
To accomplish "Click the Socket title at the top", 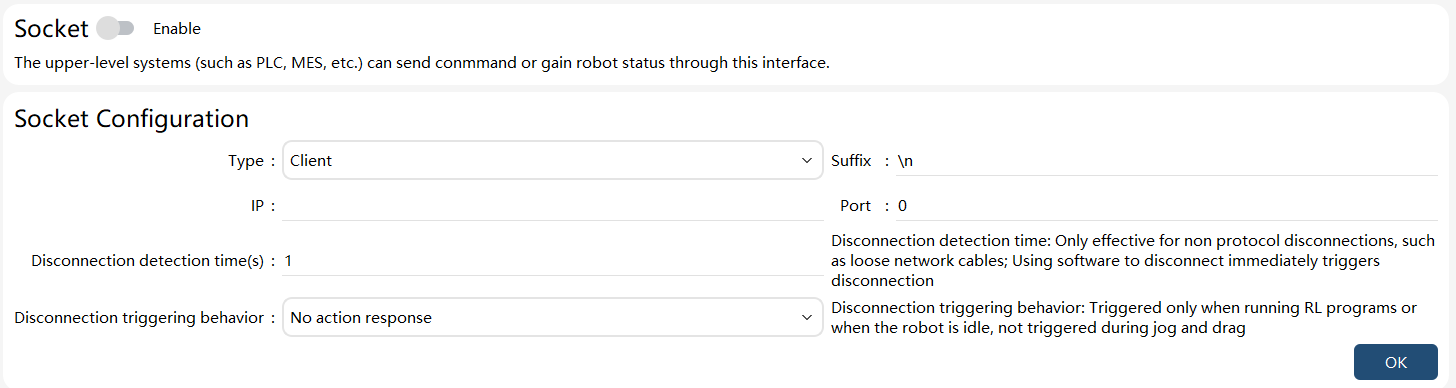I will pyautogui.click(x=52, y=28).
